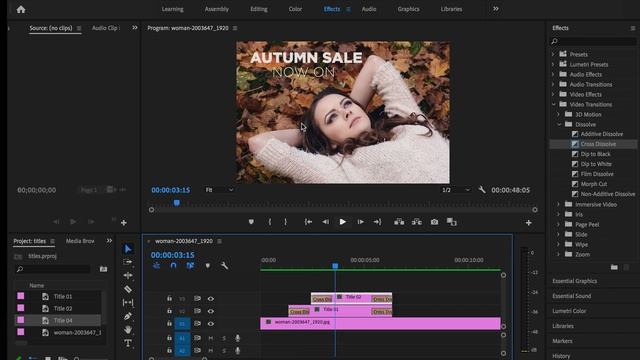640x360 pixels.
Task: Open the Lumetri Color panel
Action: pyautogui.click(x=569, y=311)
